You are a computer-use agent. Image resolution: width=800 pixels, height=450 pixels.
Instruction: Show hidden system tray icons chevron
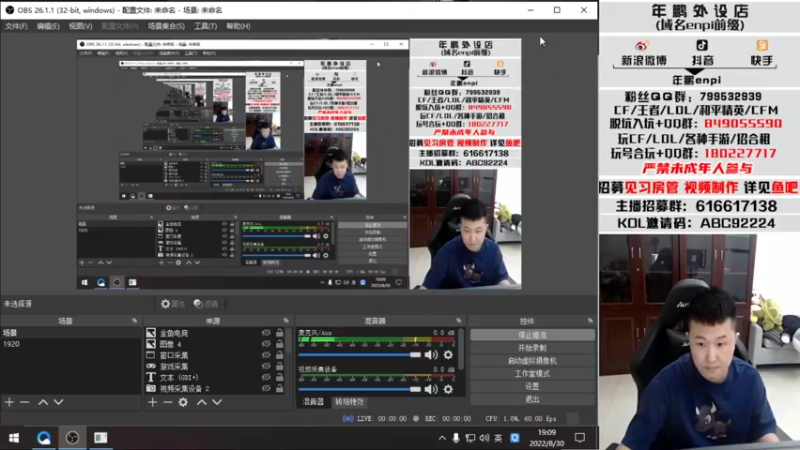pyautogui.click(x=442, y=438)
